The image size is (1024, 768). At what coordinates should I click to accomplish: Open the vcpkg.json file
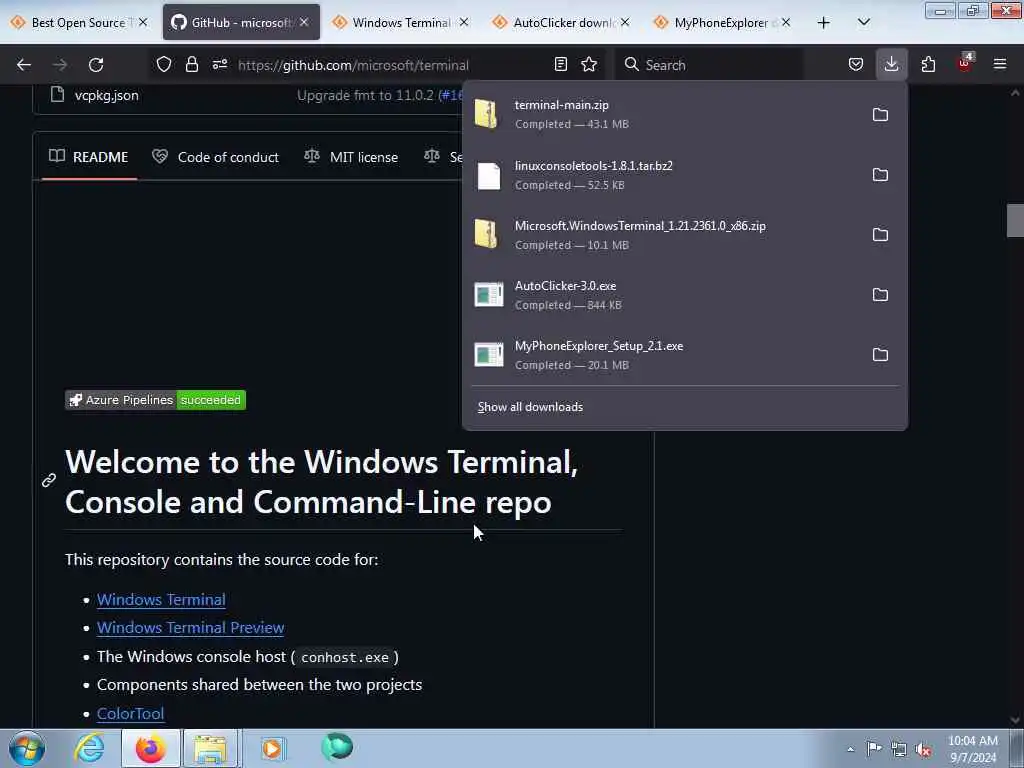coord(106,95)
